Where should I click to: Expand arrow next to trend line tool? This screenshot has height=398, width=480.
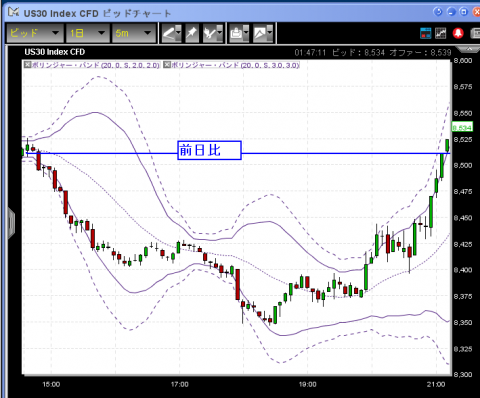pyautogui.click(x=179, y=33)
